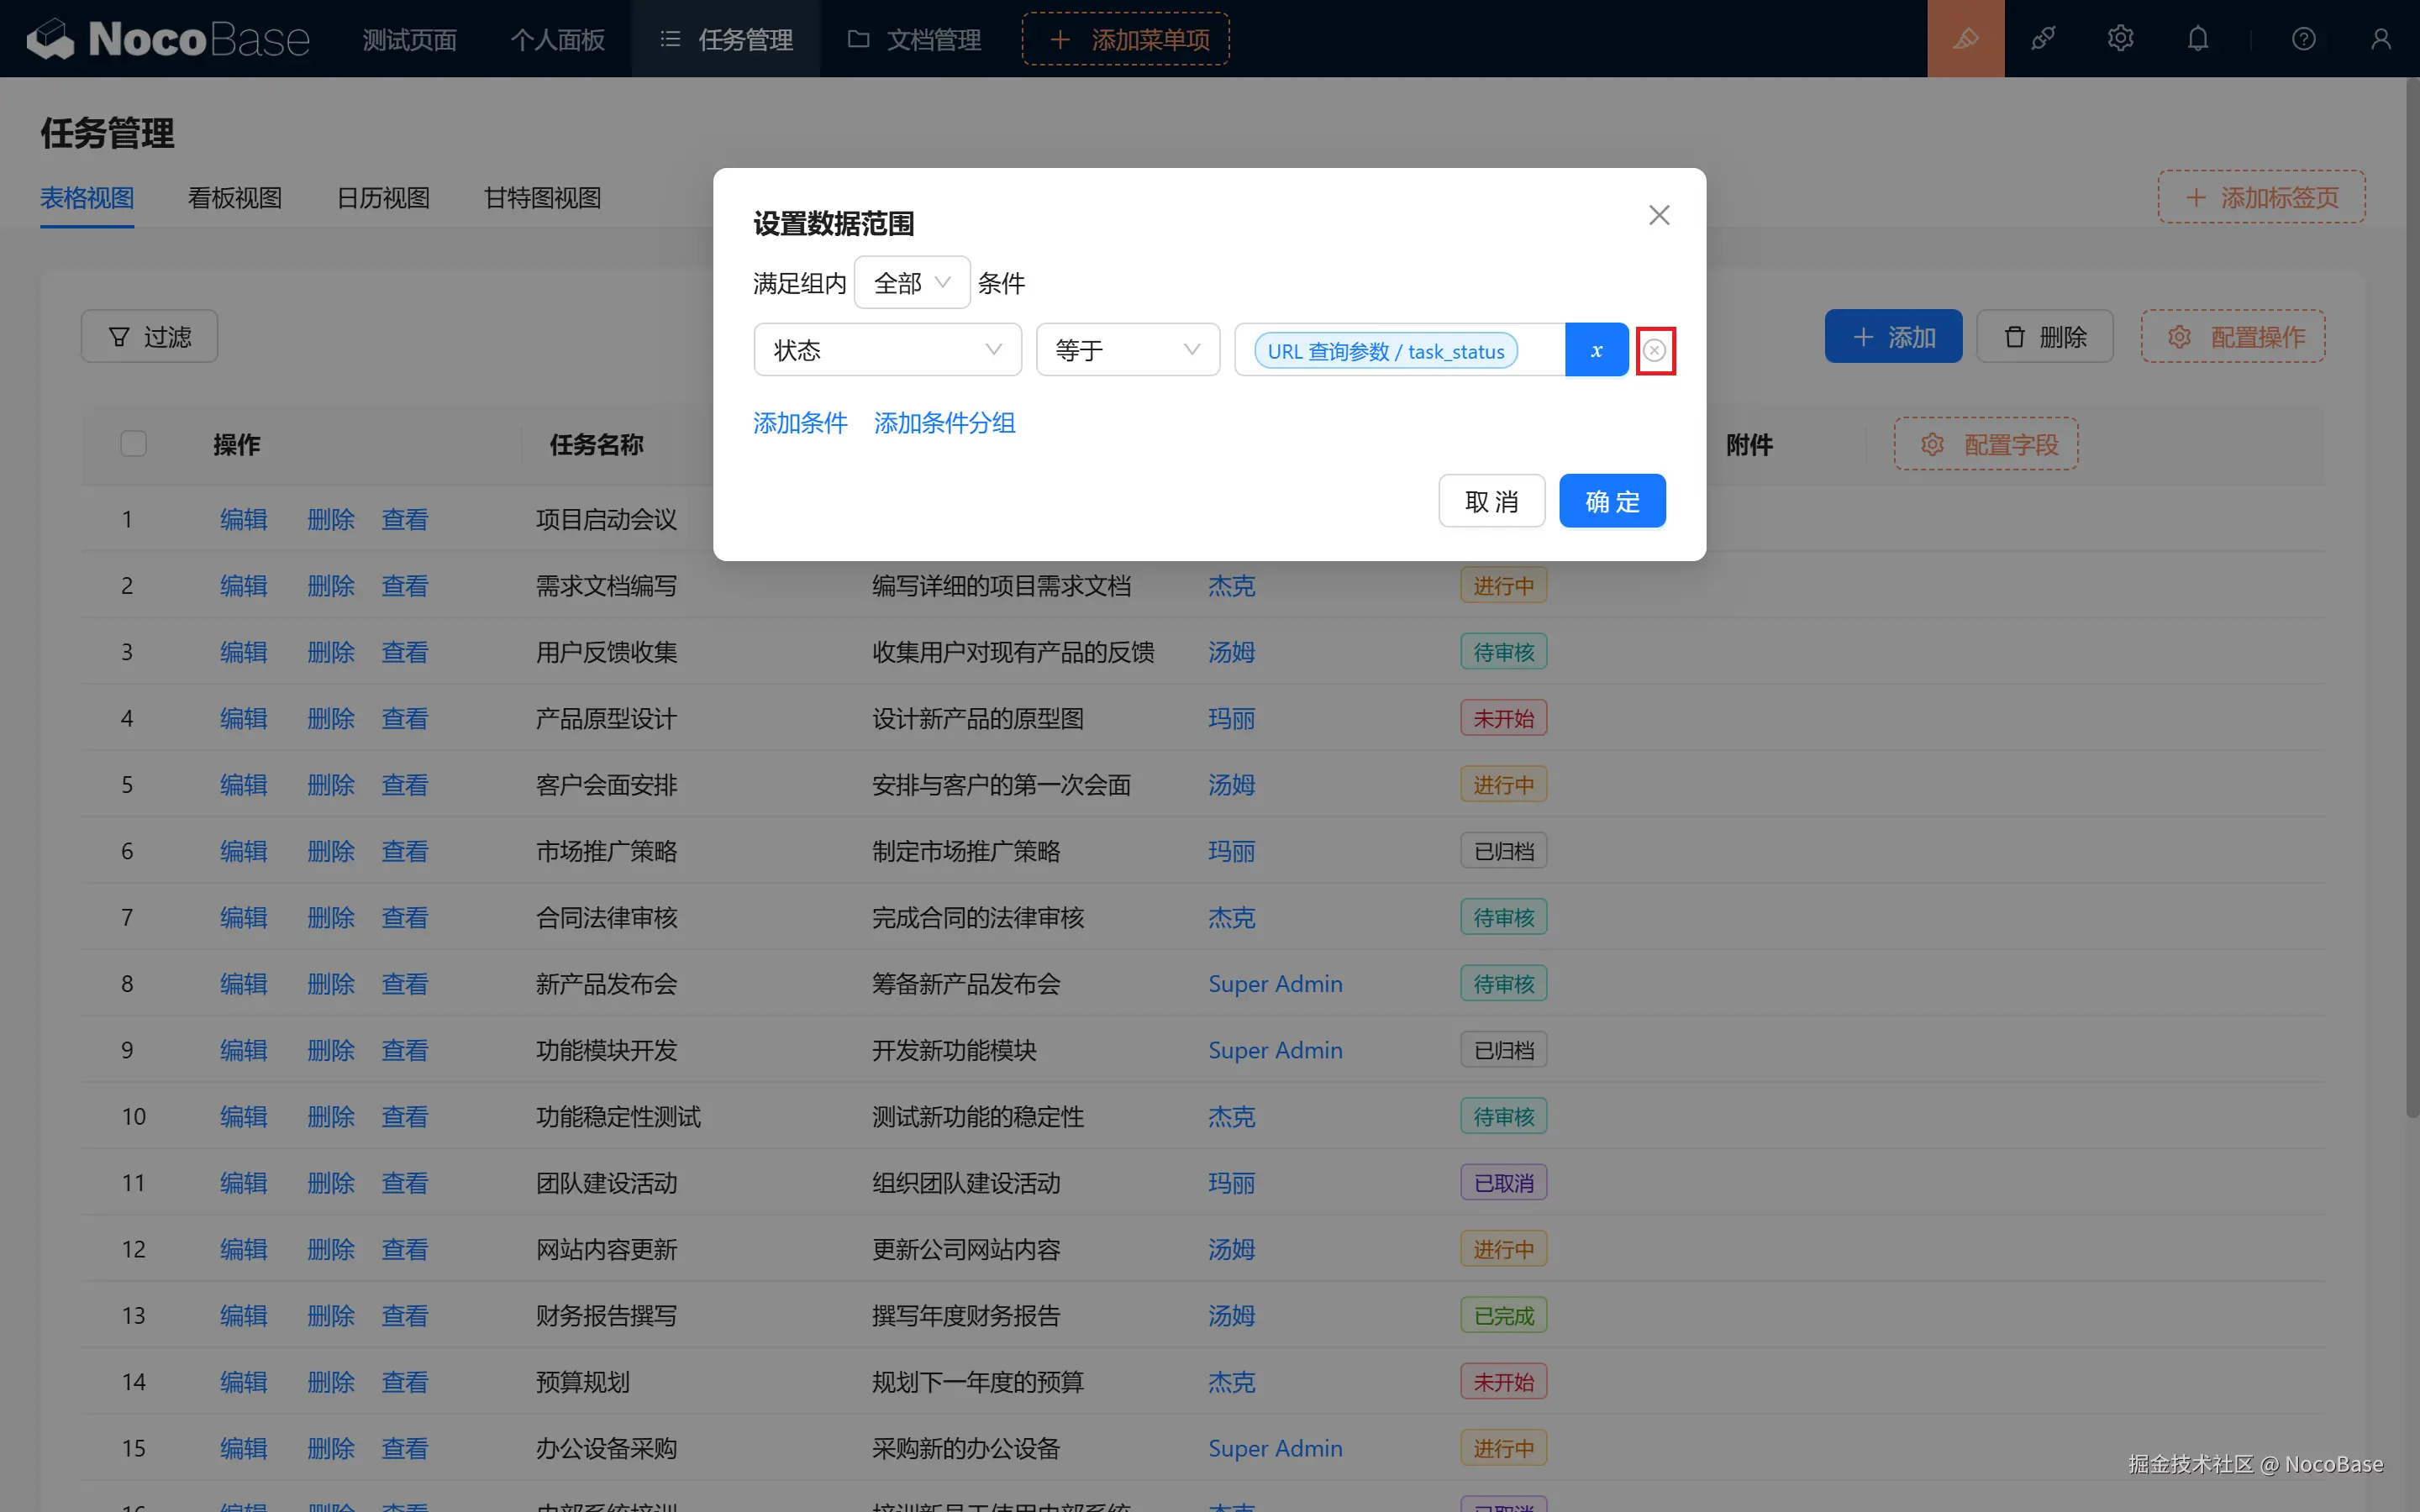Open the settings gear in the top bar

click(2120, 39)
